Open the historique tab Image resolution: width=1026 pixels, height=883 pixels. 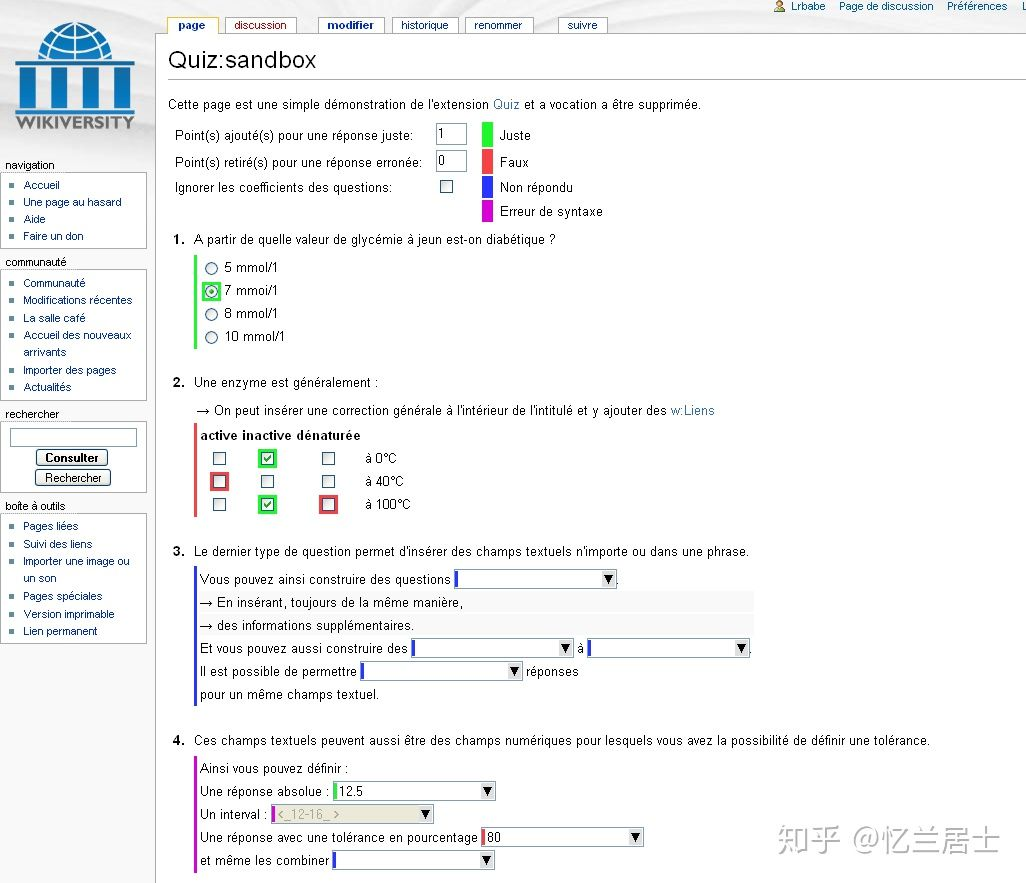(x=425, y=26)
